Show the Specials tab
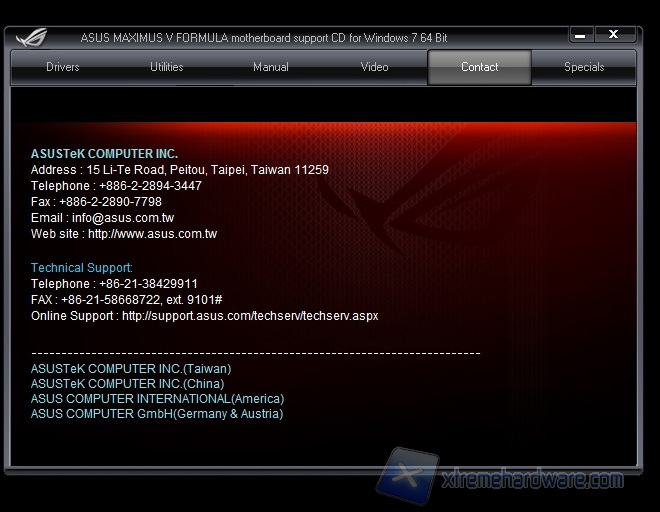Image resolution: width=660 pixels, height=512 pixels. click(x=584, y=67)
